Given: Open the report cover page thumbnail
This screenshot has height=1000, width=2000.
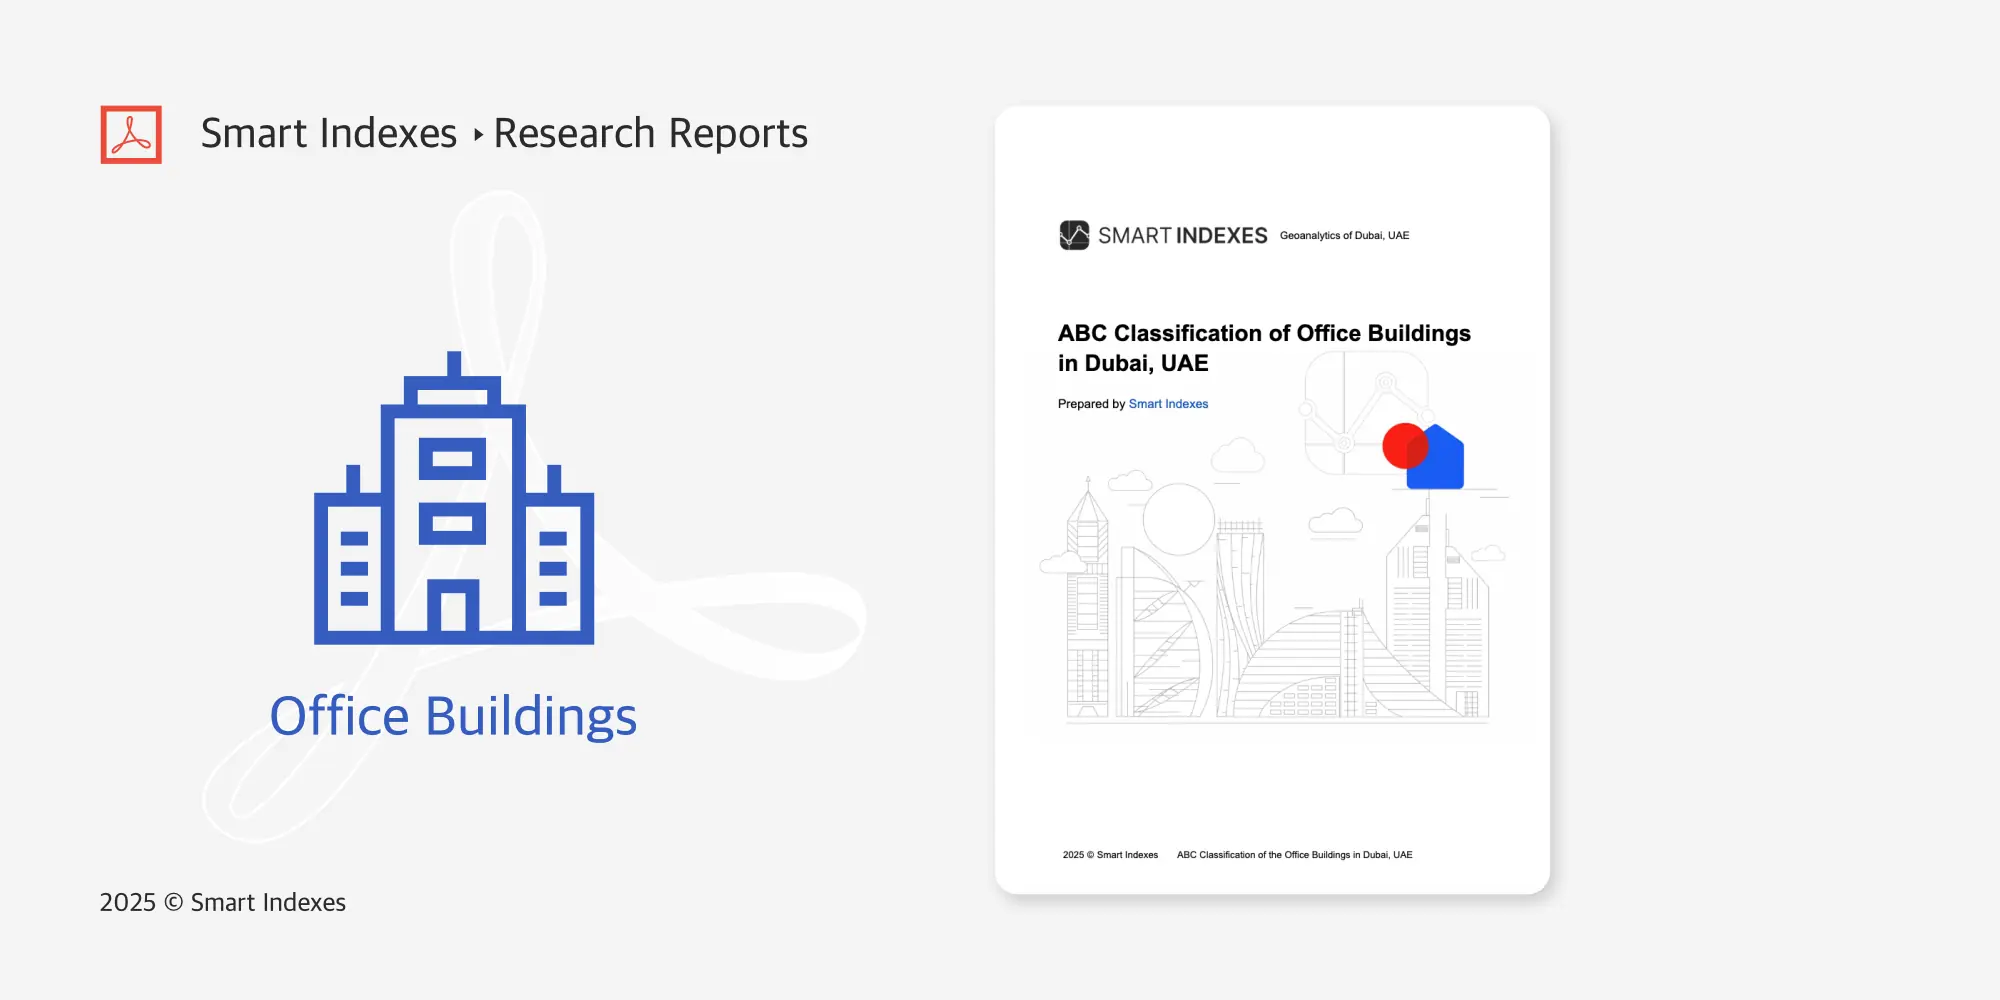Looking at the screenshot, I should [1272, 500].
